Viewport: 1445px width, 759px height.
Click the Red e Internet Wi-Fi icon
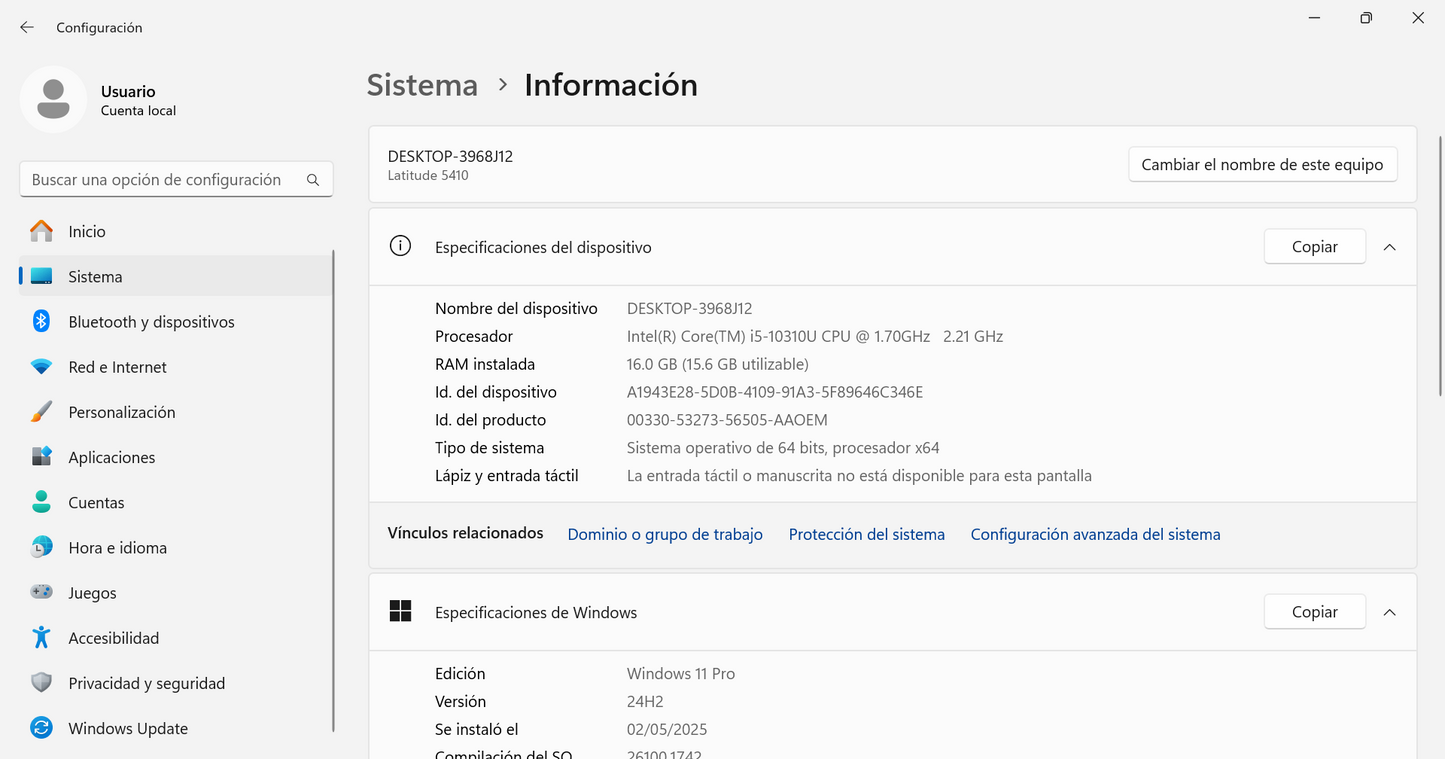41,367
